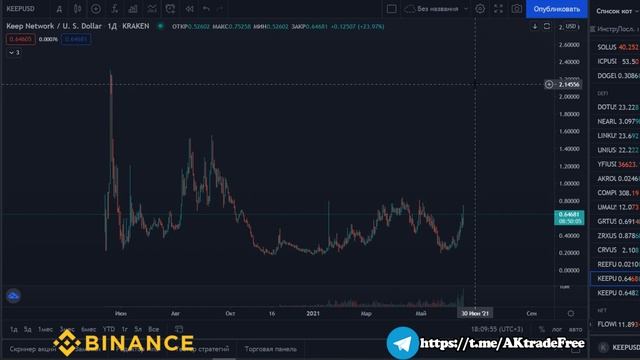The height and width of the screenshot is (360, 640).
Task: Select the 6мес time range
Action: [89, 329]
